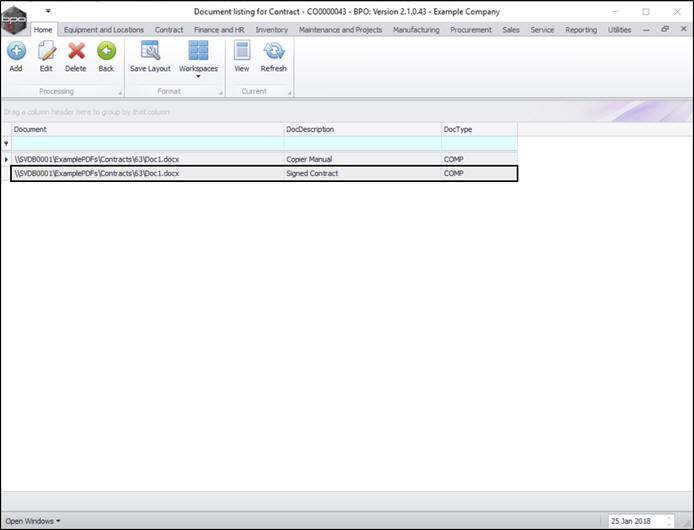694x530 pixels.
Task: Select the Home ribbon tab
Action: coord(43,30)
